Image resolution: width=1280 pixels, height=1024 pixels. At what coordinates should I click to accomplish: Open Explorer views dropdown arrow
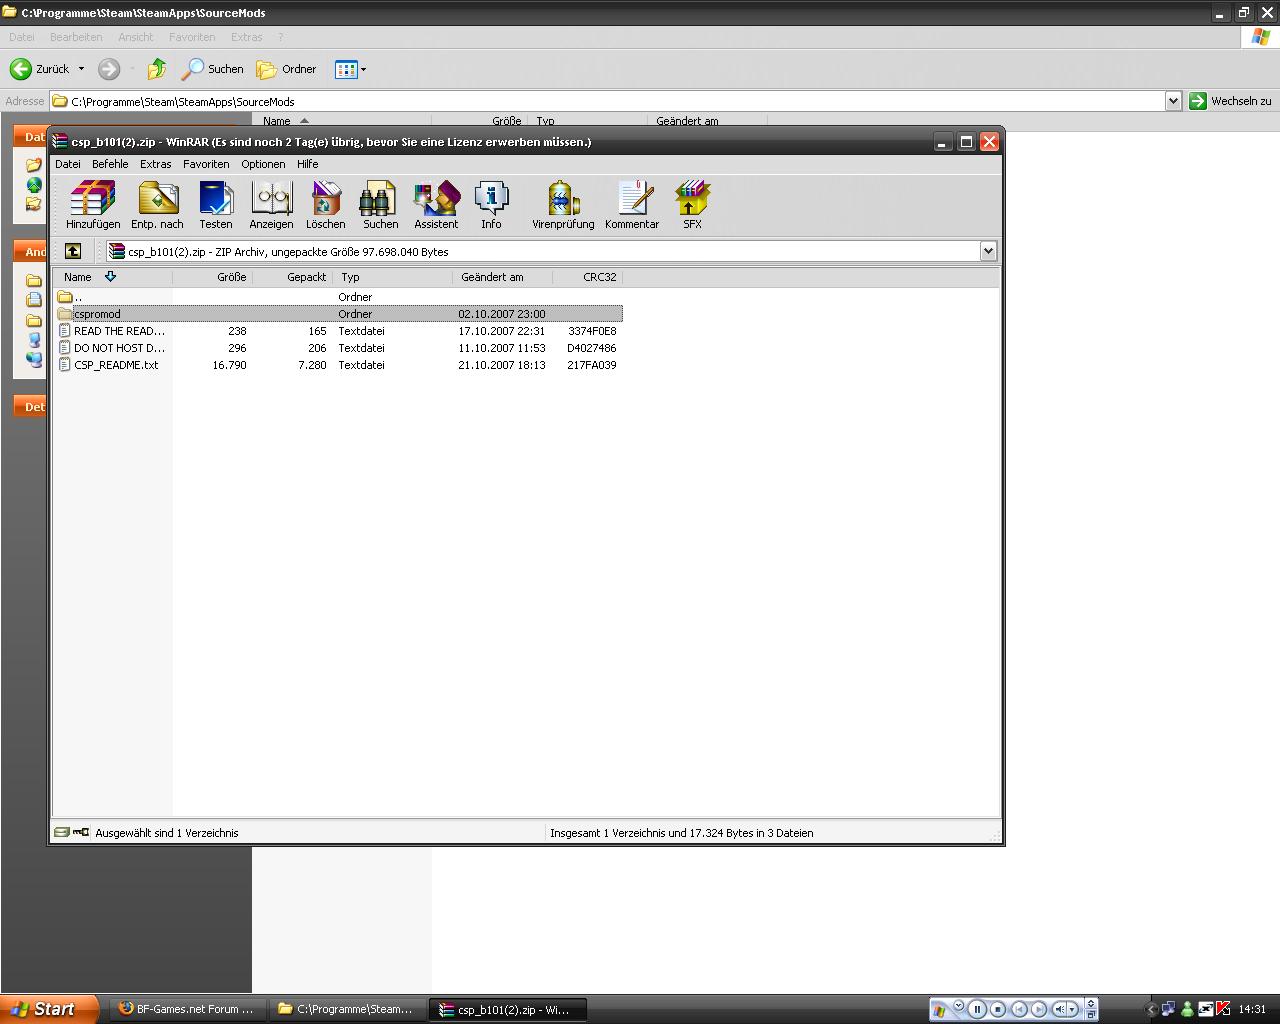point(363,69)
